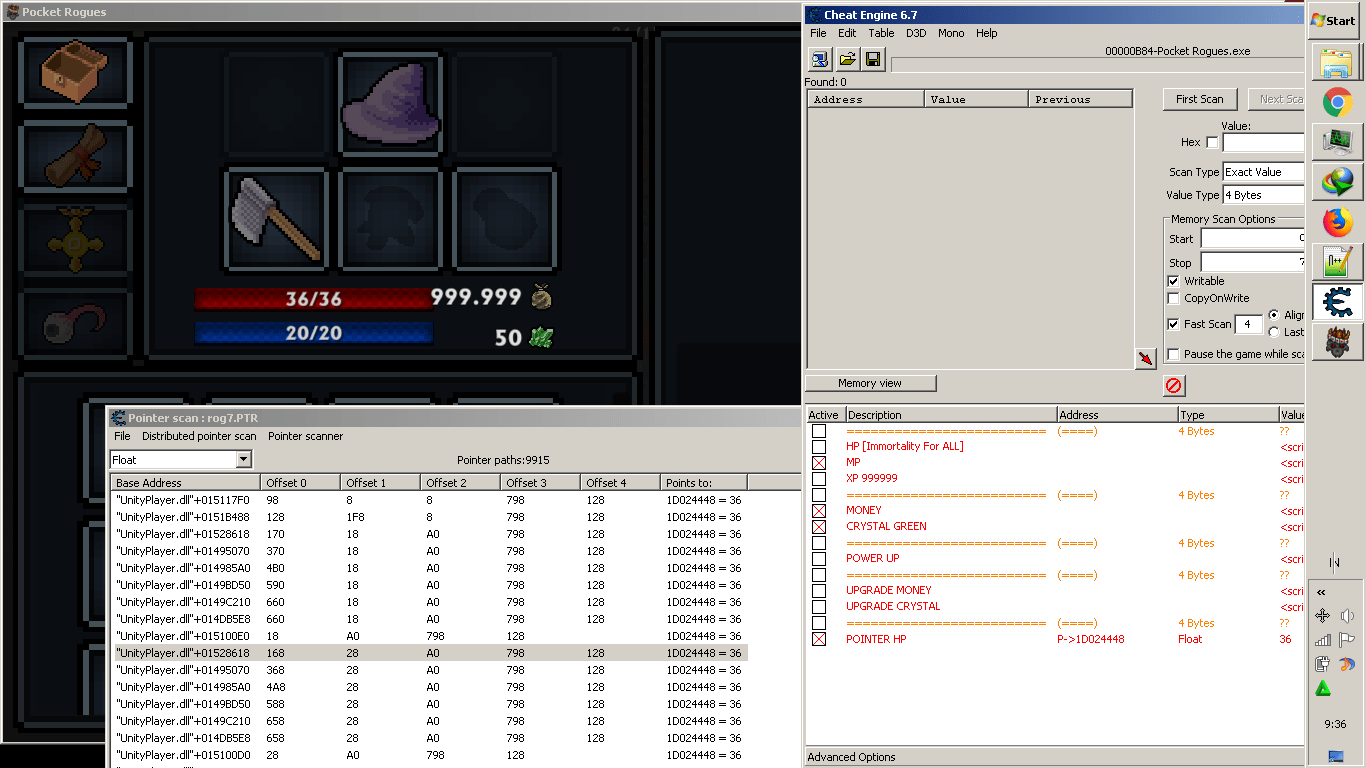
Task: Toggle the Fast Scan checkbox
Action: (1174, 324)
